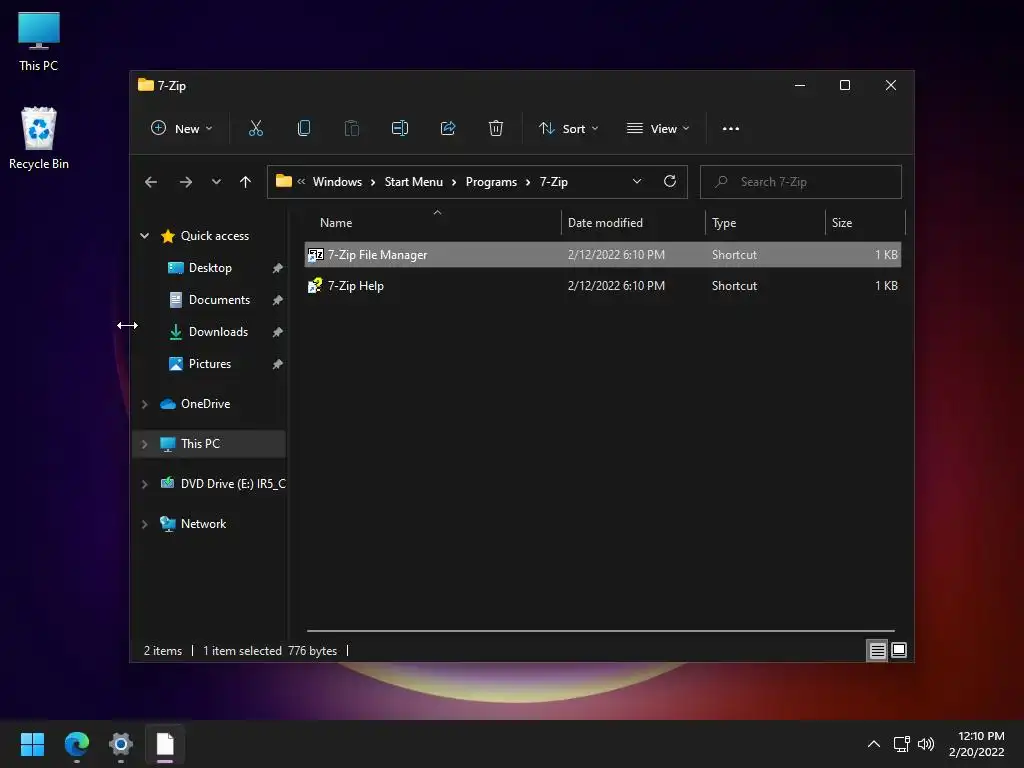1024x768 pixels.
Task: Open Settings gear in taskbar
Action: (x=121, y=744)
